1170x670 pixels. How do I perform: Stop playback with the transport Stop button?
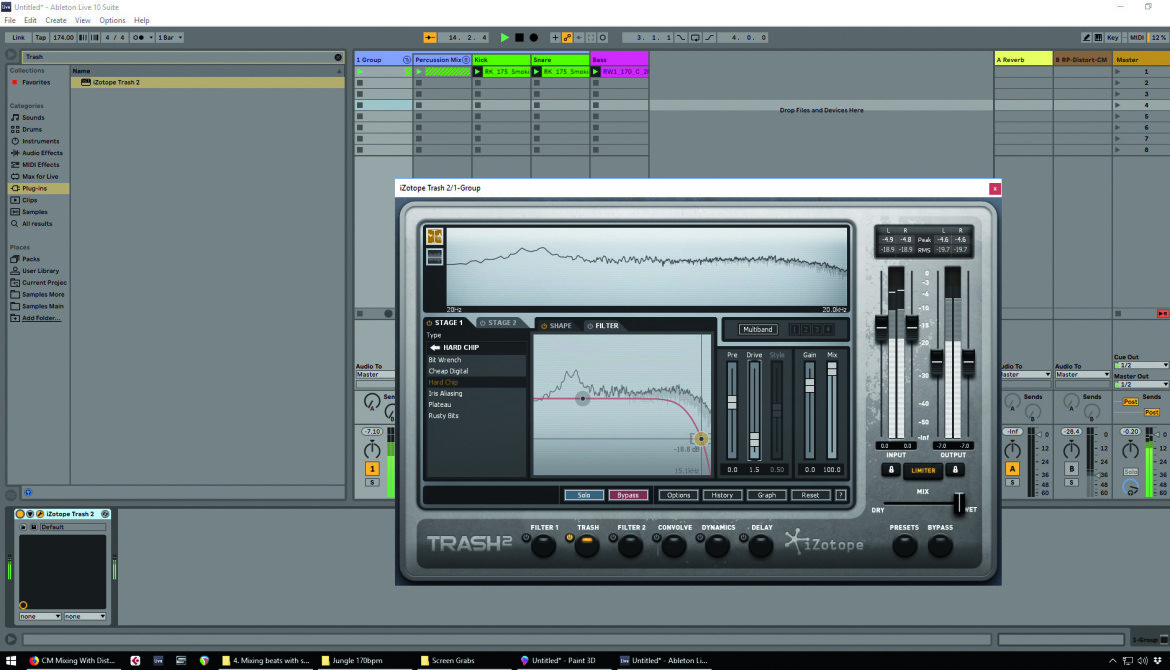click(519, 37)
